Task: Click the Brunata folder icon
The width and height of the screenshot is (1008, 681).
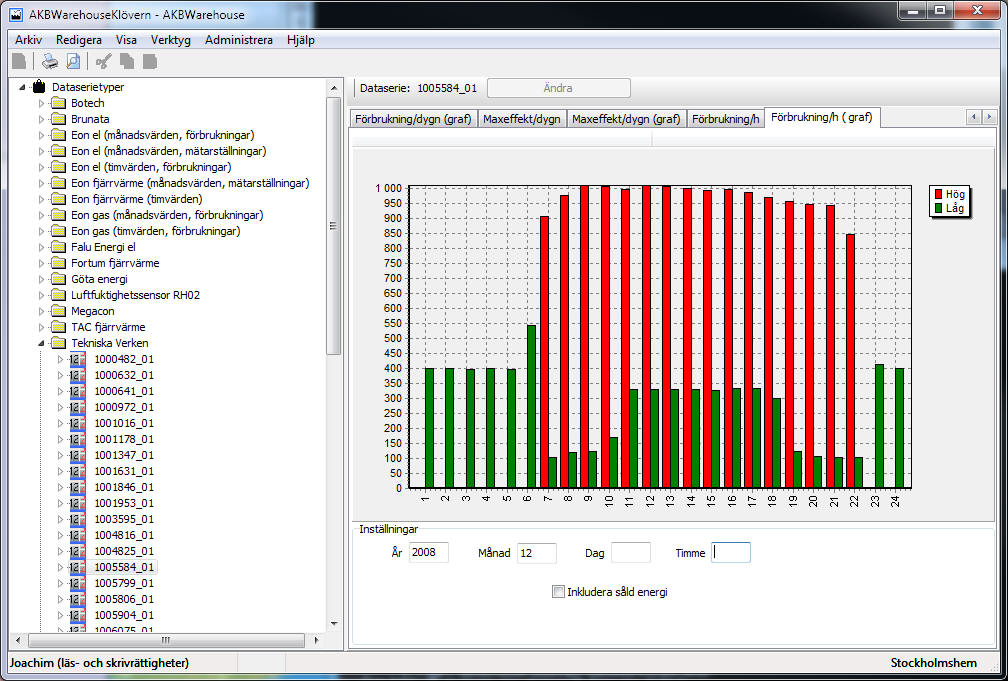Action: [x=58, y=119]
